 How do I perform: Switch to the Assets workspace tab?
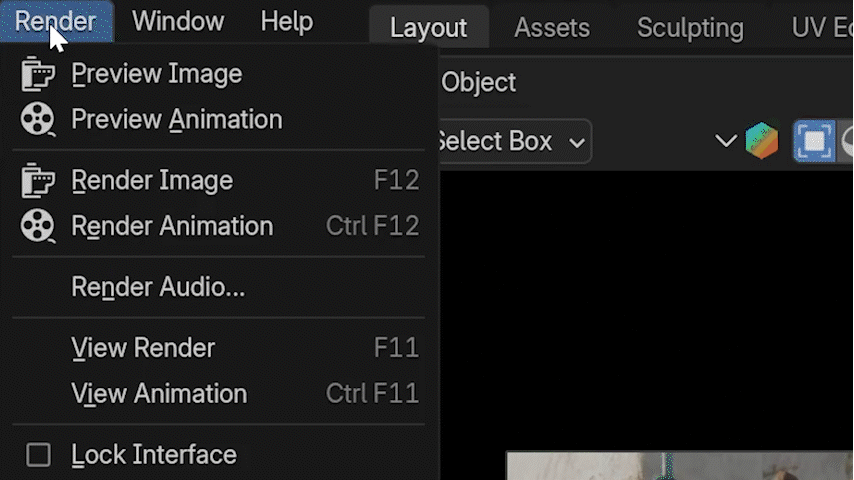click(x=551, y=28)
